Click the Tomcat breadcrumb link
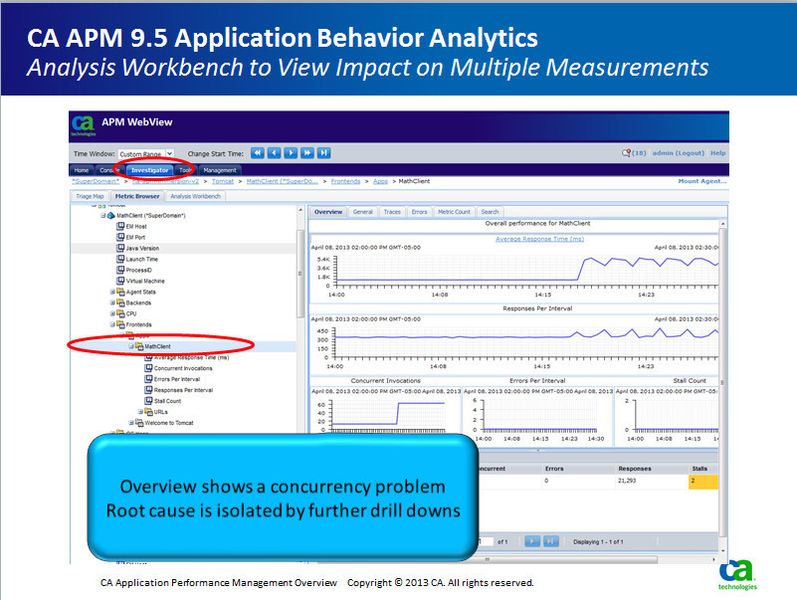 pos(223,181)
